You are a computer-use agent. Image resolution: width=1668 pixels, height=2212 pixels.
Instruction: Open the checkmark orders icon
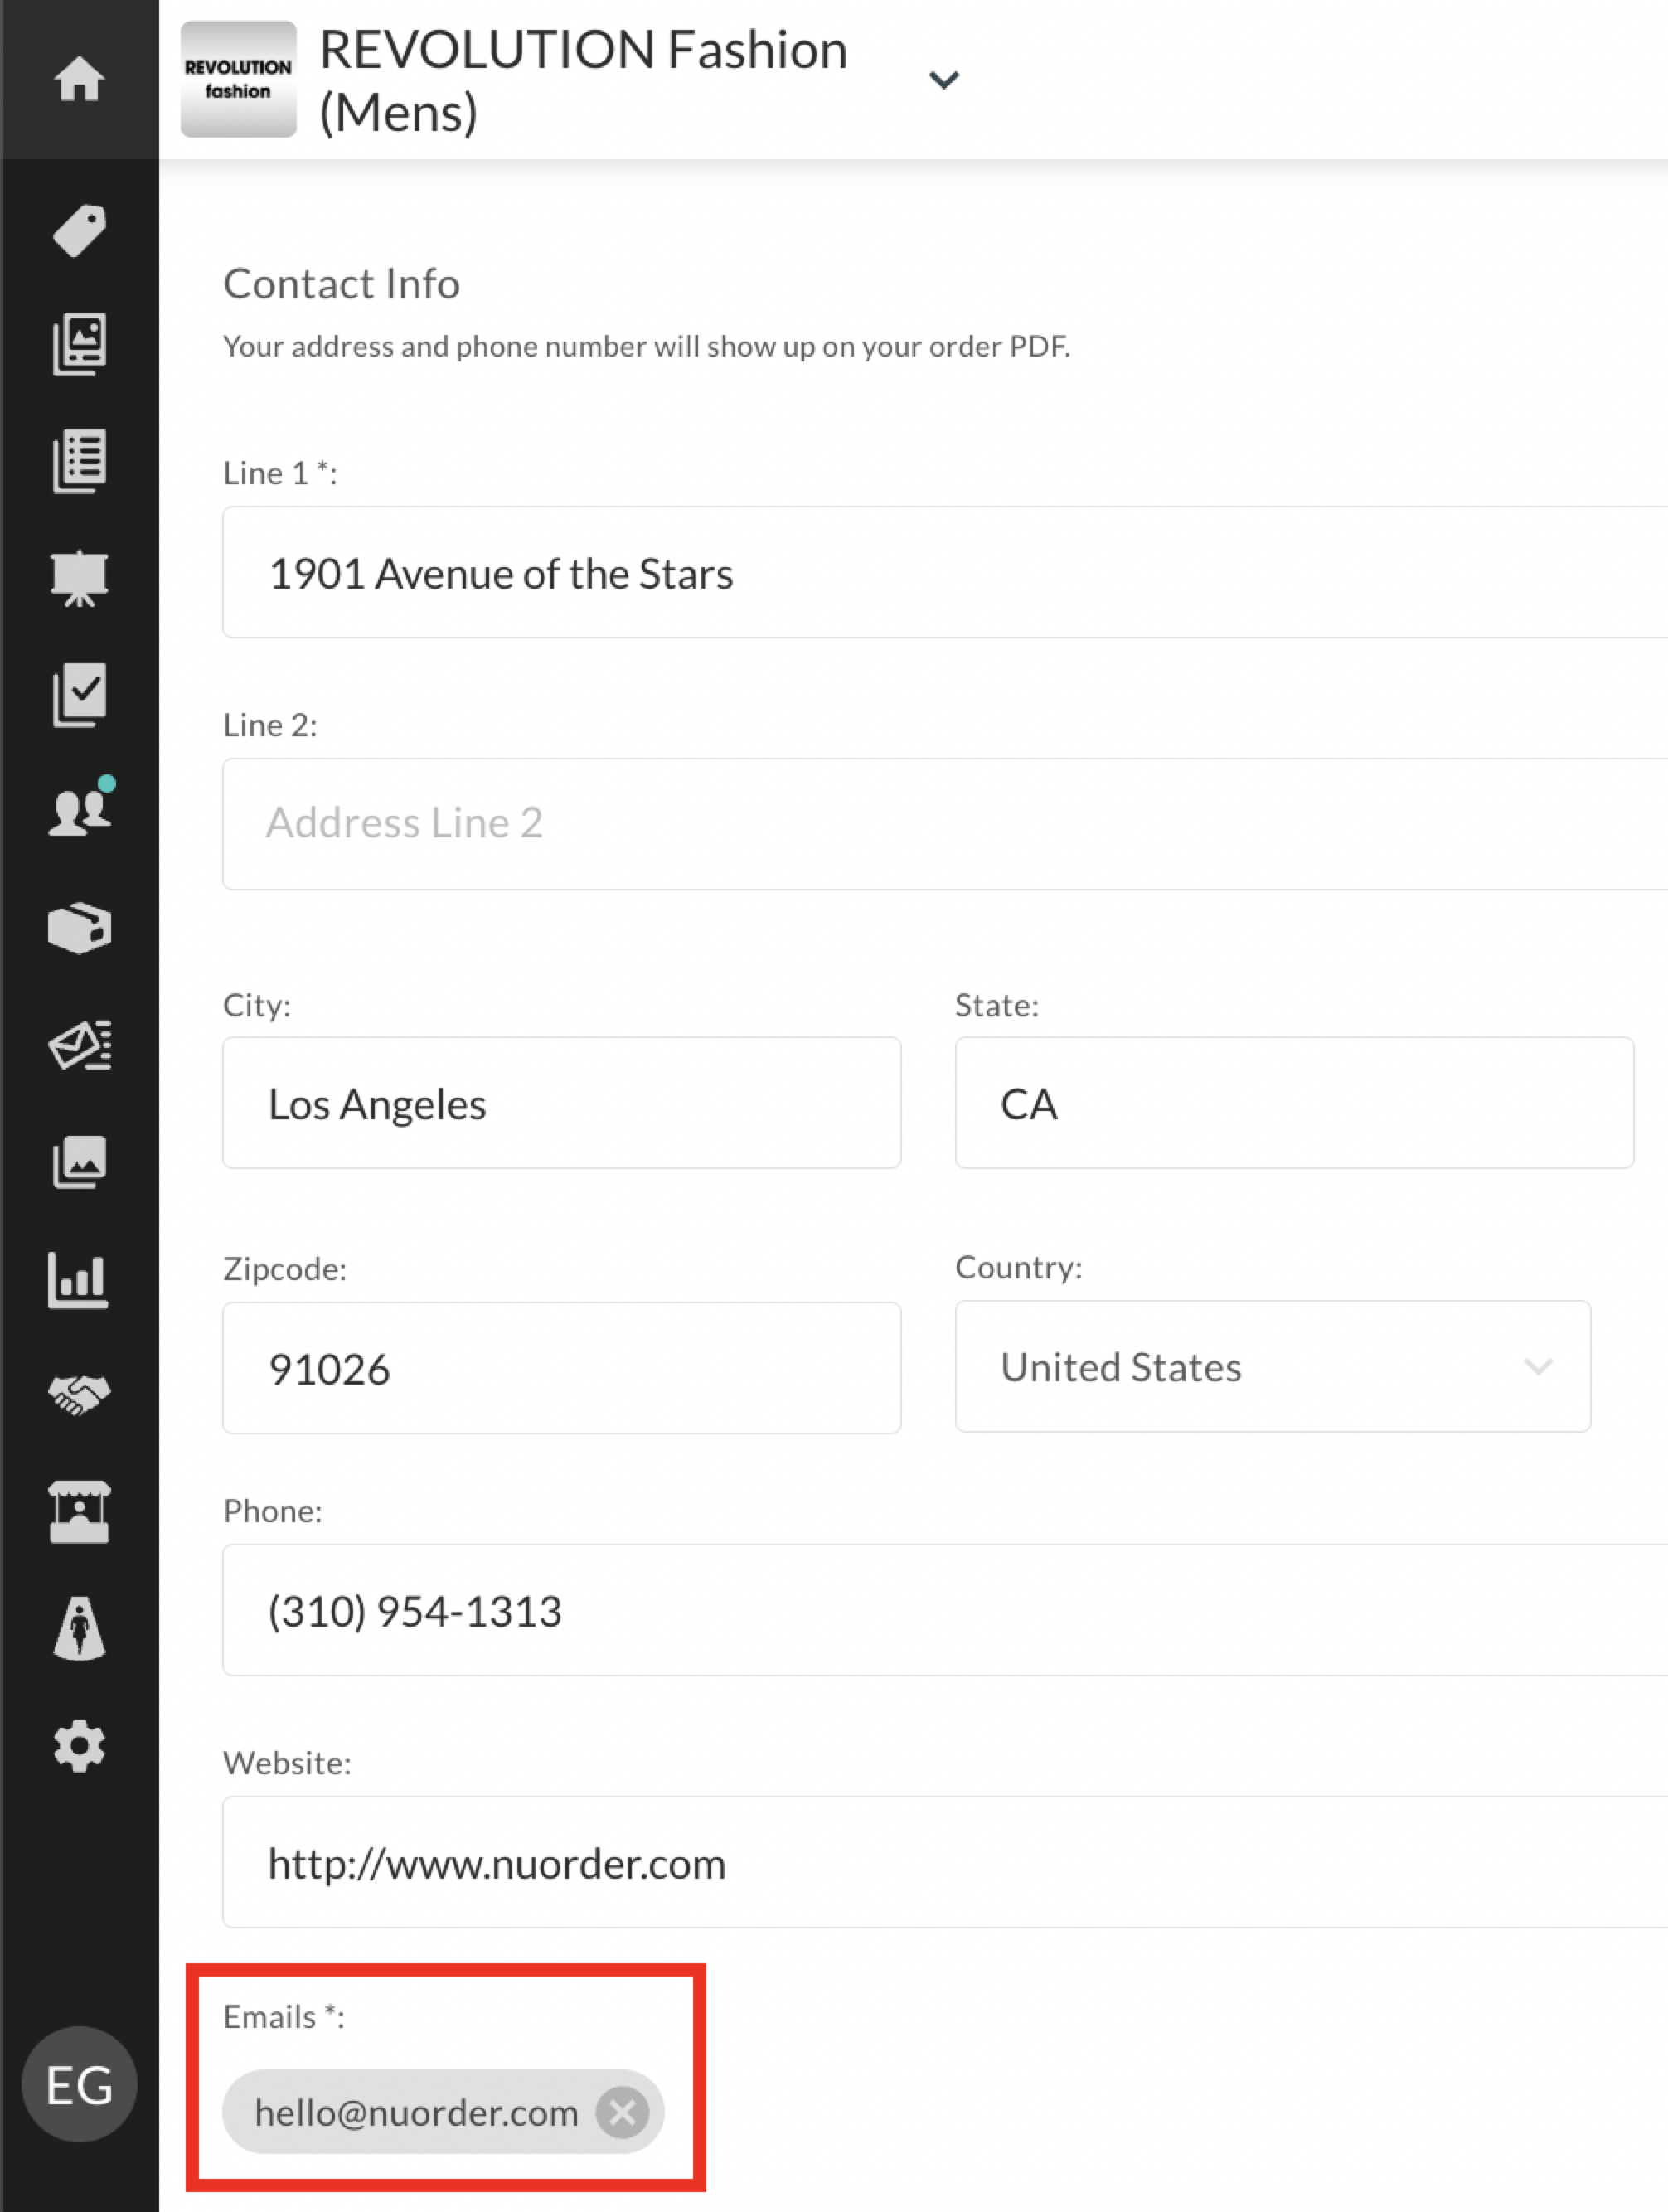(79, 694)
